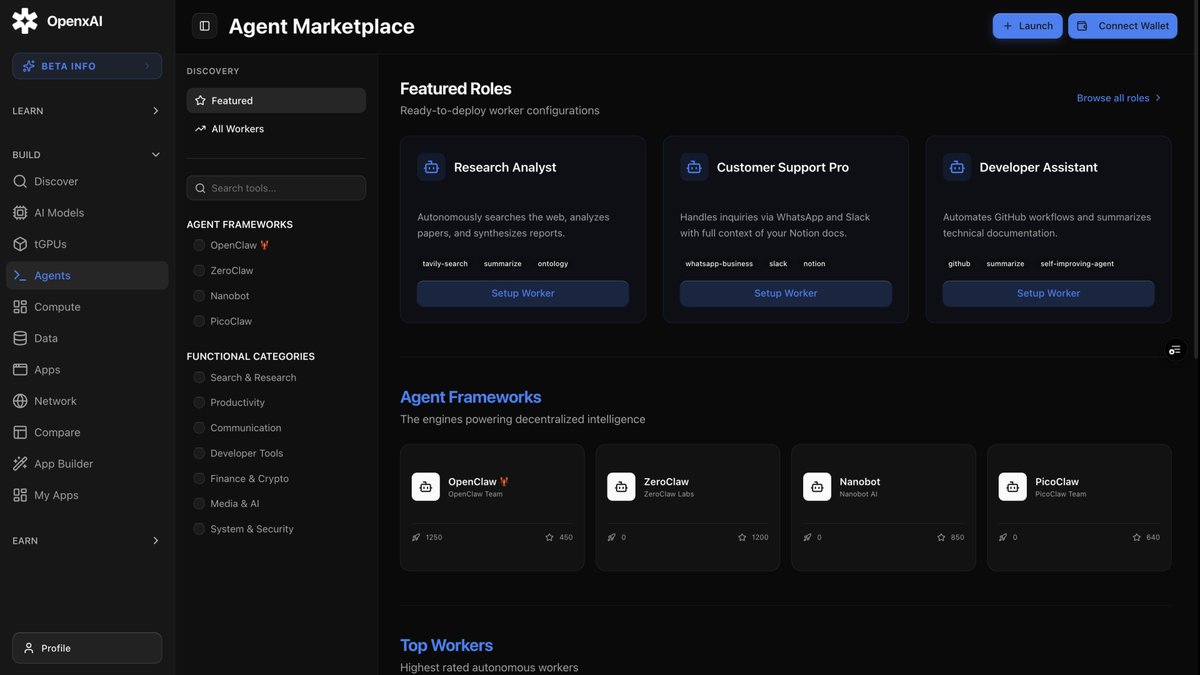The image size is (1200, 675).
Task: Click the Agents terminal icon
Action: click(x=20, y=276)
